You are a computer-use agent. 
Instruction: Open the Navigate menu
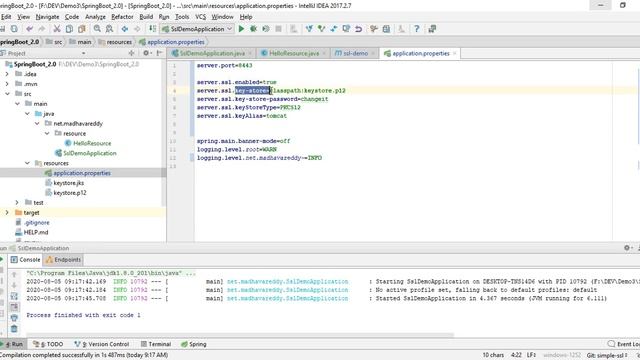click(x=47, y=17)
